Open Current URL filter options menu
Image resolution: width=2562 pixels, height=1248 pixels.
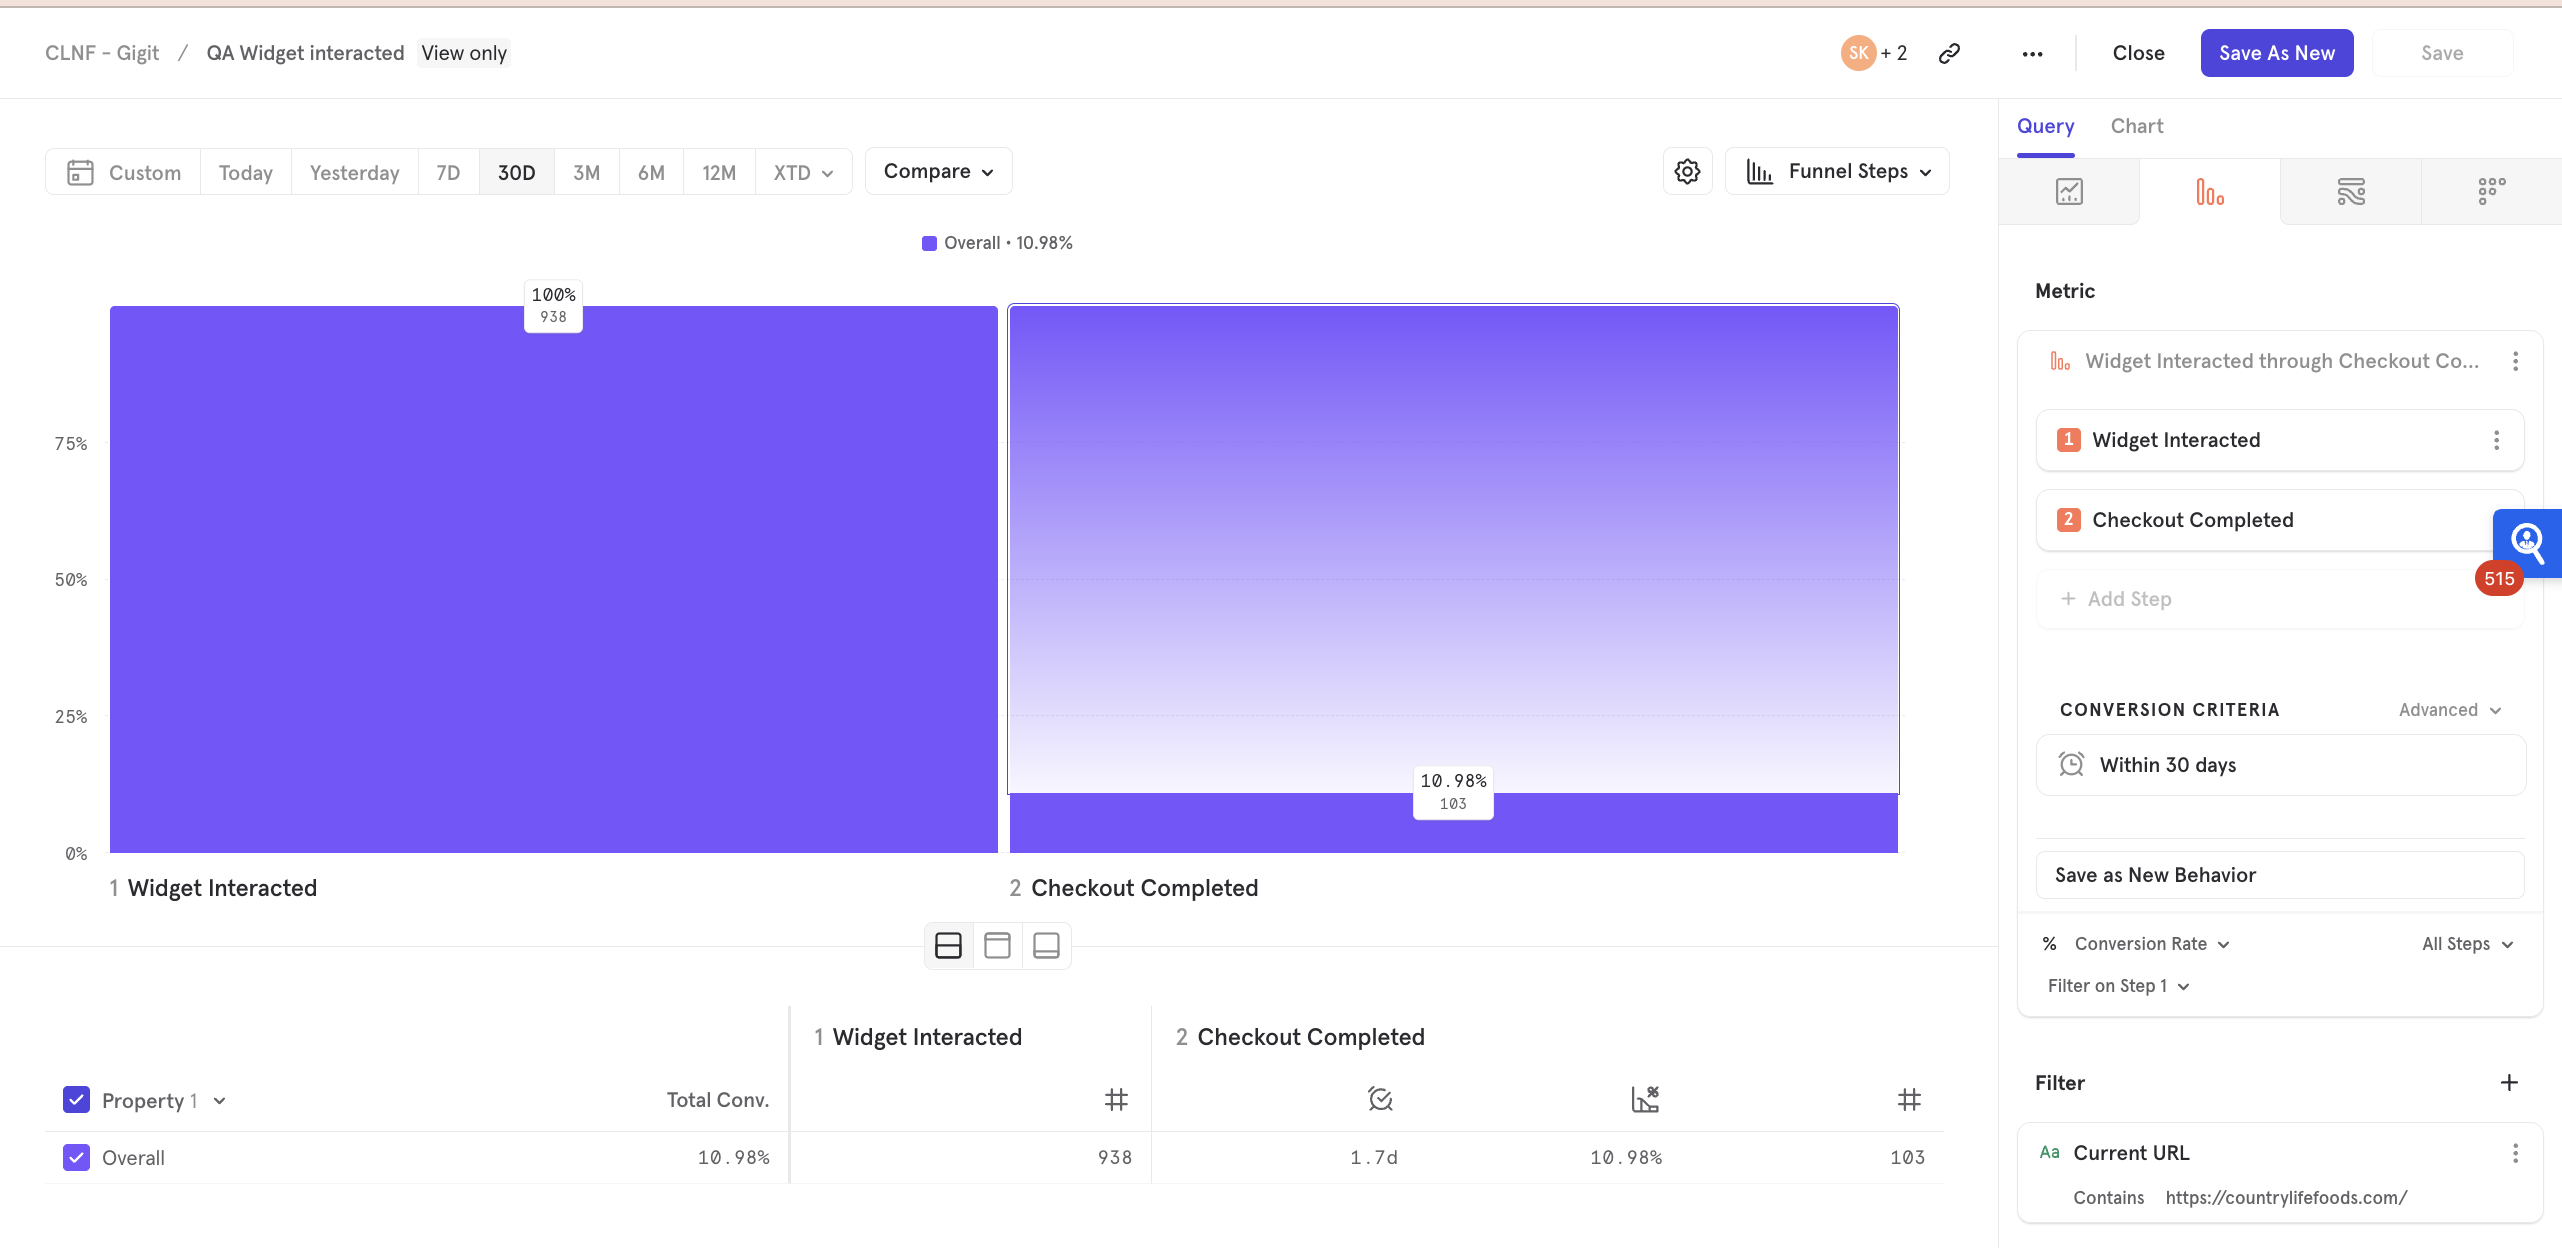2515,1153
